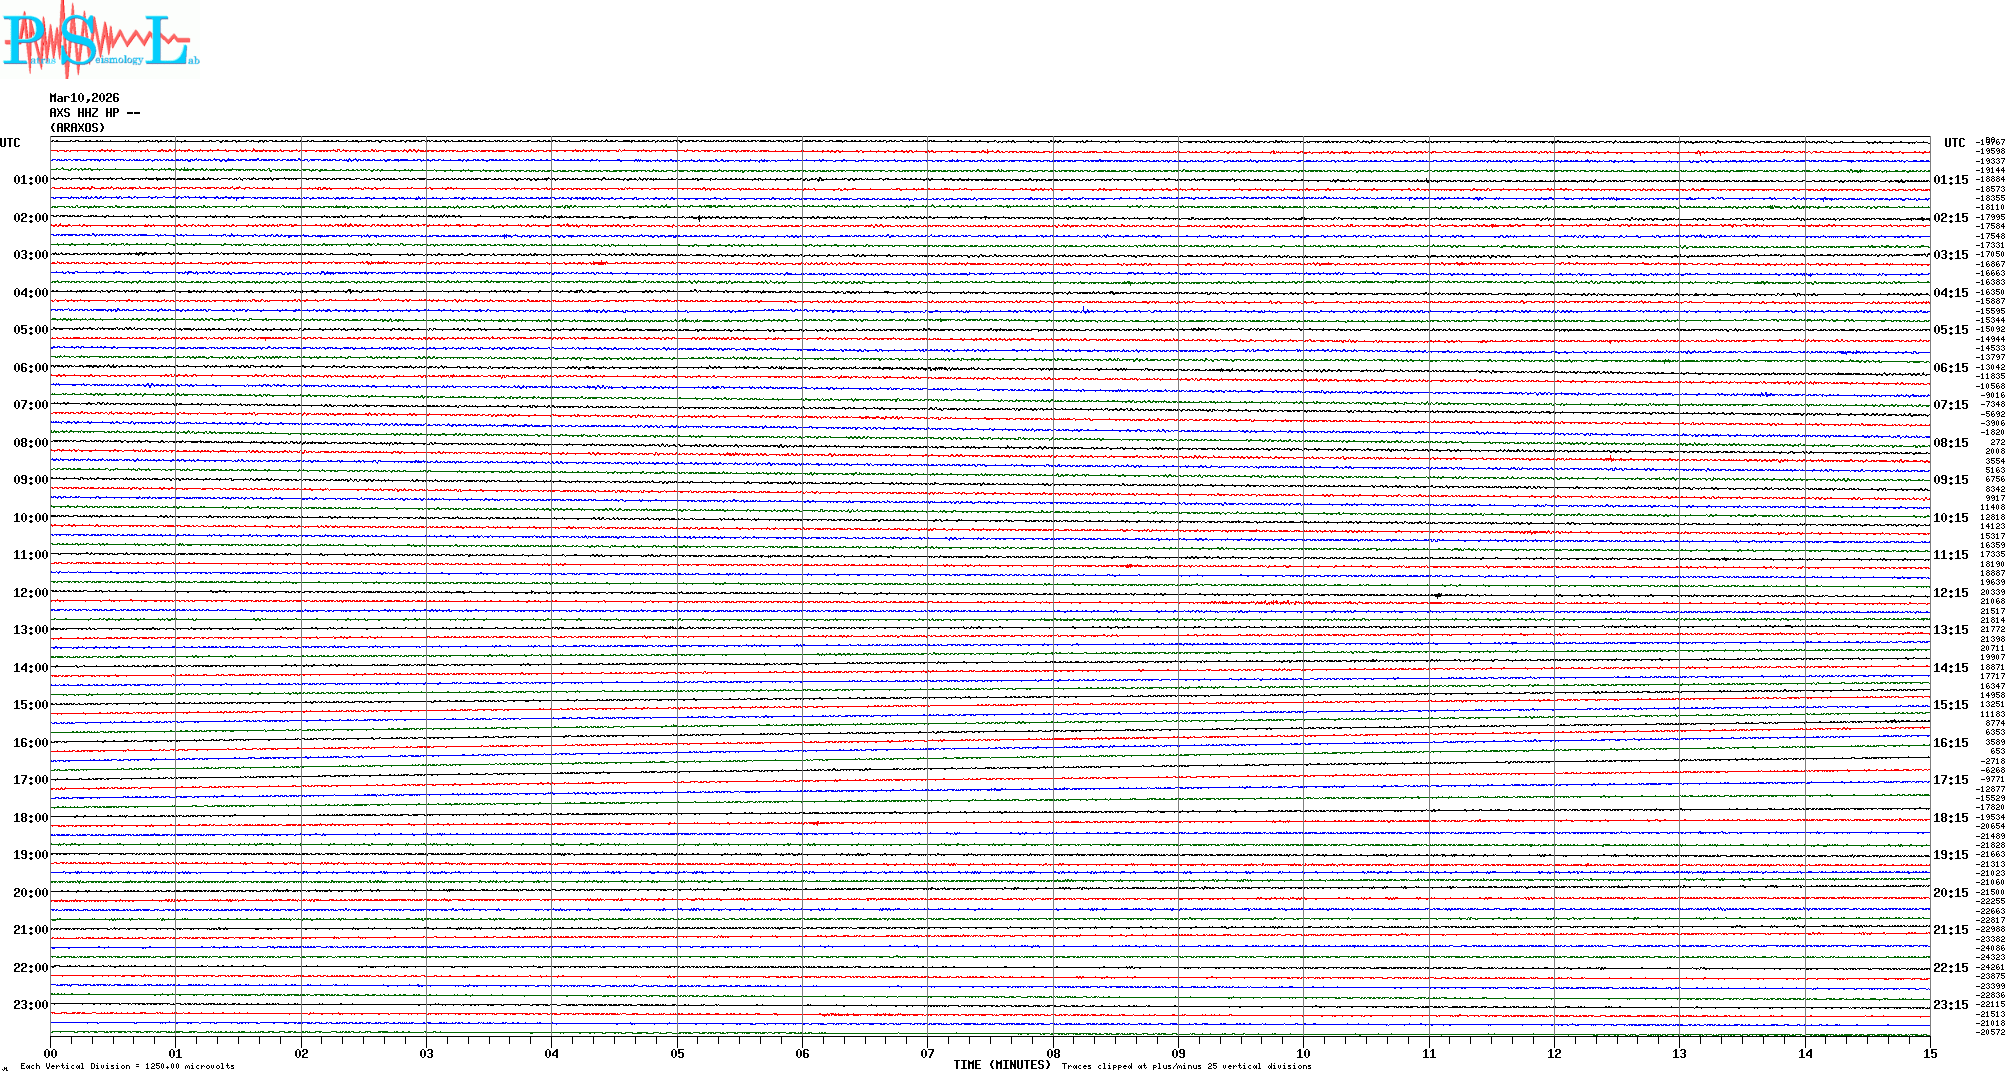2010x1080 pixels.
Task: Click the left UTC header label
Action: [10, 143]
